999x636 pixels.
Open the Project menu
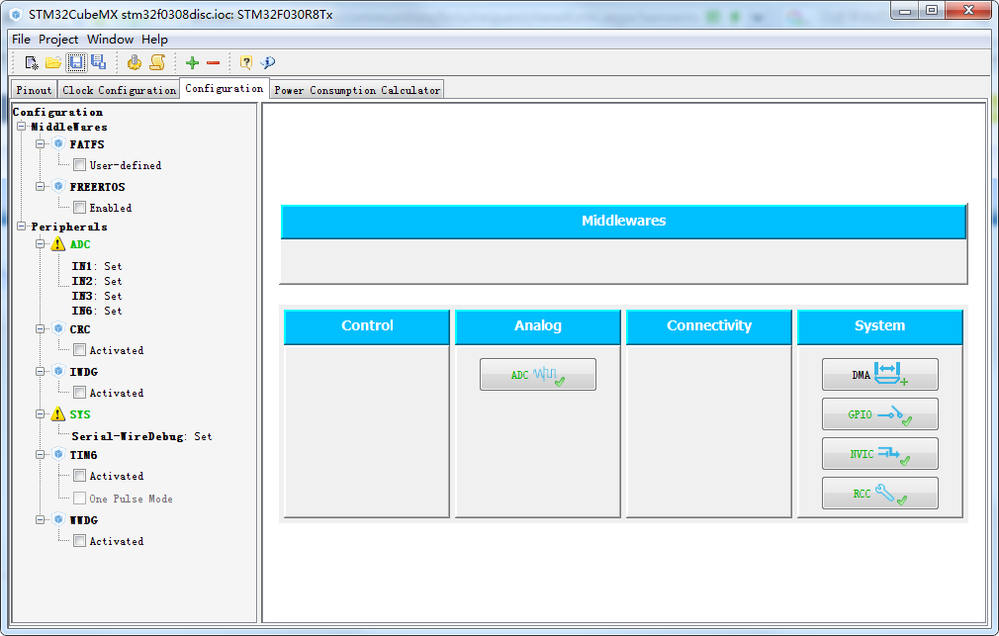pyautogui.click(x=58, y=40)
